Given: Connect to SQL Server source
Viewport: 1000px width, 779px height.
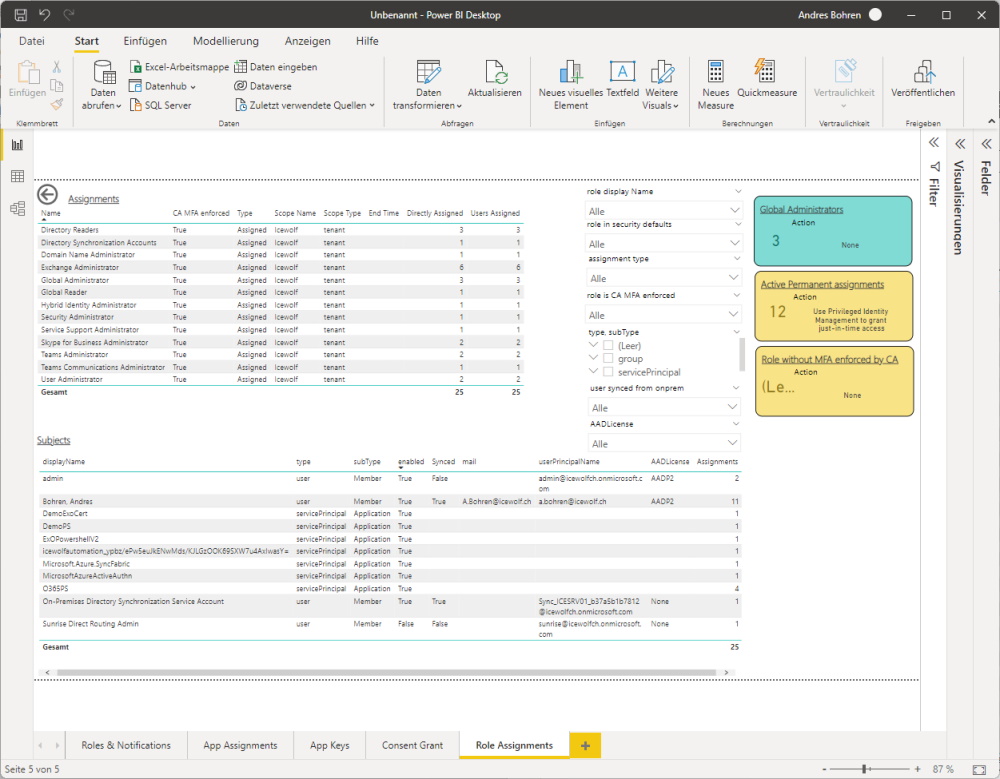Looking at the screenshot, I should point(161,105).
